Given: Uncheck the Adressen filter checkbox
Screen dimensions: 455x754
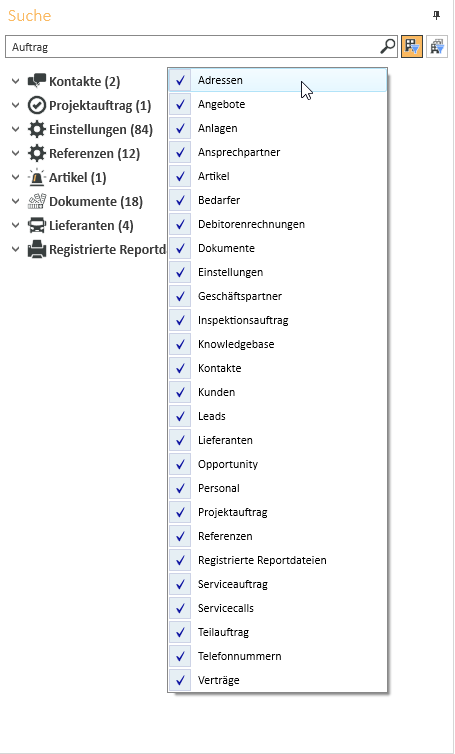Looking at the screenshot, I should (x=180, y=80).
